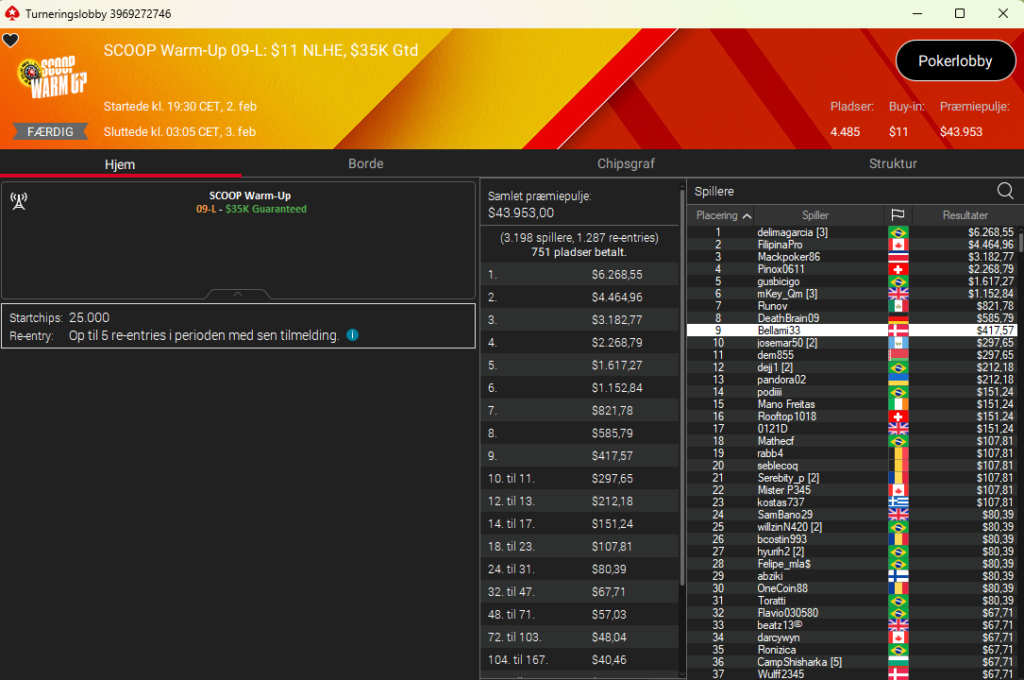1024x680 pixels.
Task: Open the Chipsgraf tab
Action: [x=626, y=164]
